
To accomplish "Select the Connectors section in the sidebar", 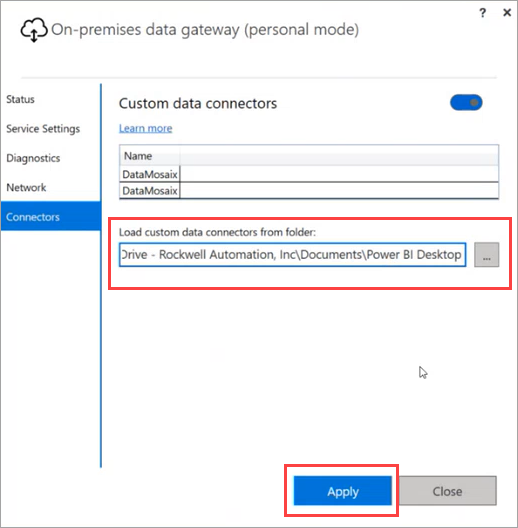I will coord(51,217).
